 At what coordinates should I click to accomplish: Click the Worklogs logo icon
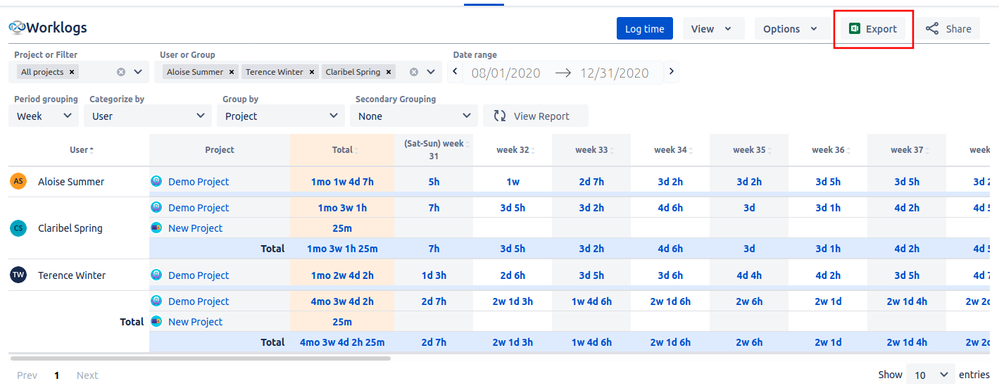pyautogui.click(x=17, y=28)
